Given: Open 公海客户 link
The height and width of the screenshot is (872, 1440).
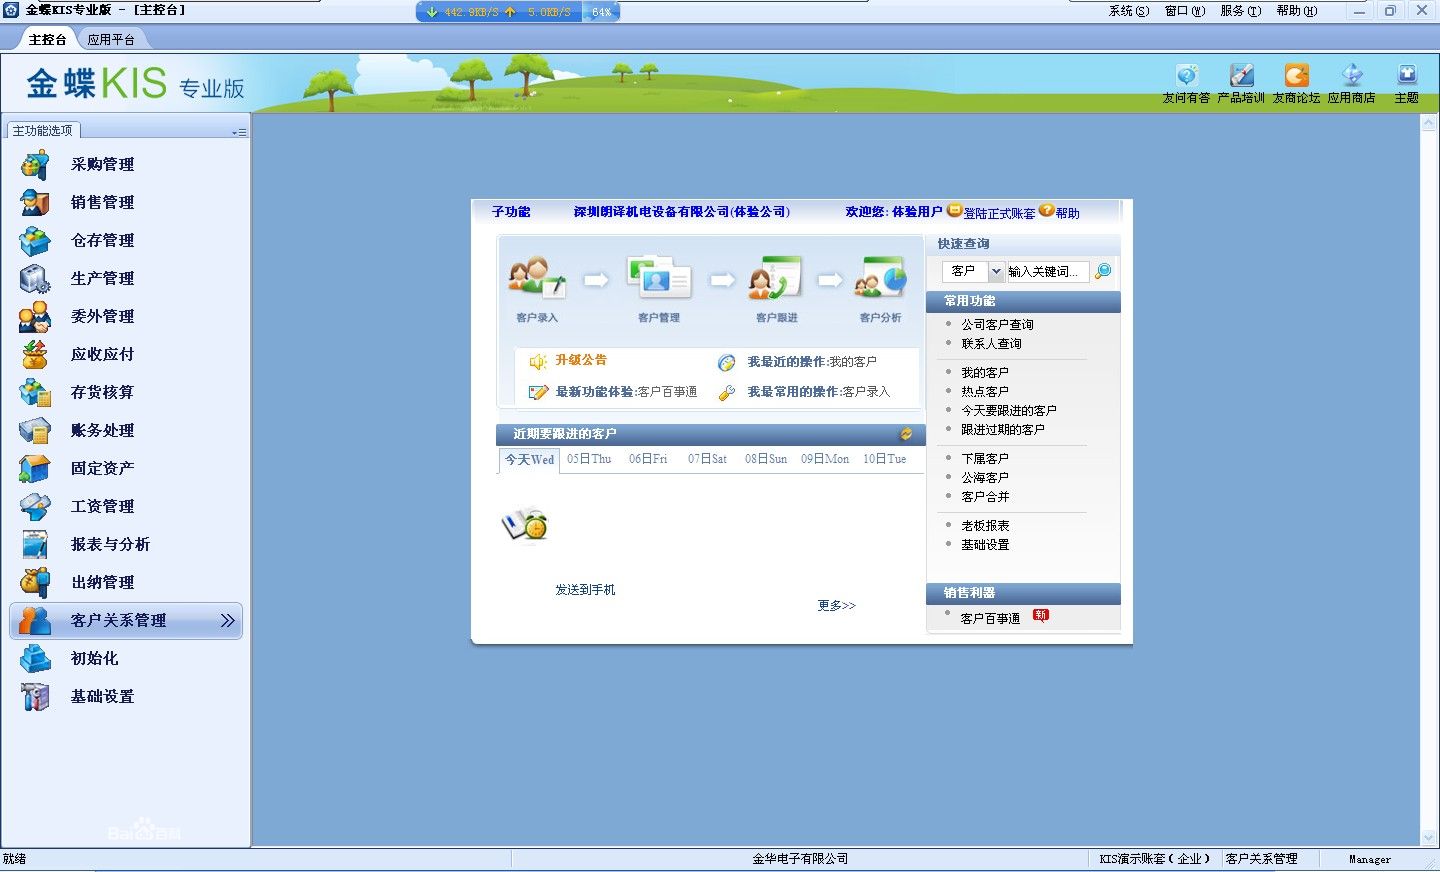Looking at the screenshot, I should coord(984,478).
